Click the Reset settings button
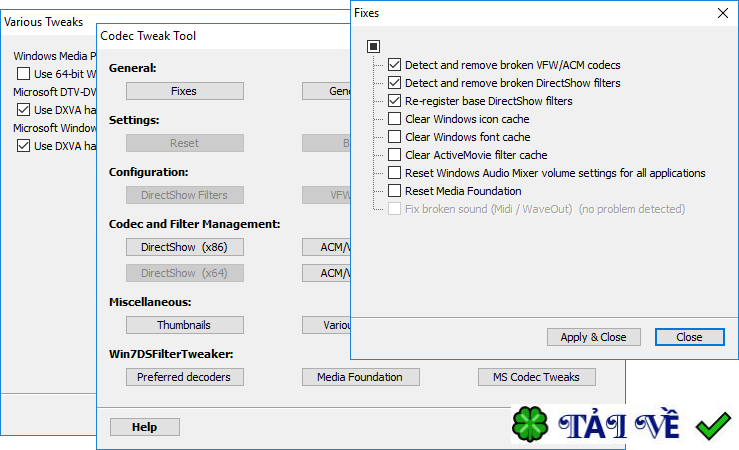 185,143
